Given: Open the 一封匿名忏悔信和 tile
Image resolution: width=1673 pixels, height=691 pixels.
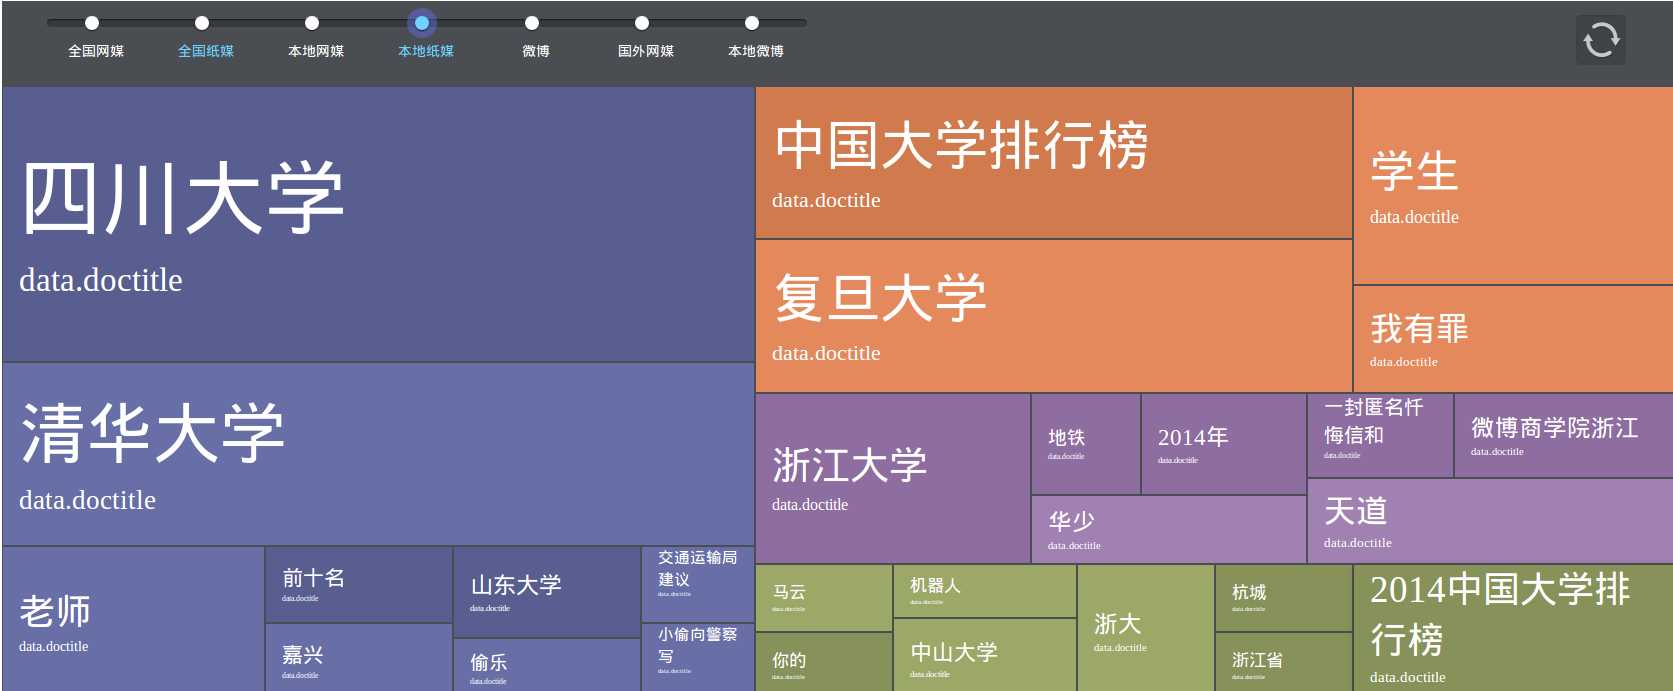Looking at the screenshot, I should pyautogui.click(x=1380, y=435).
